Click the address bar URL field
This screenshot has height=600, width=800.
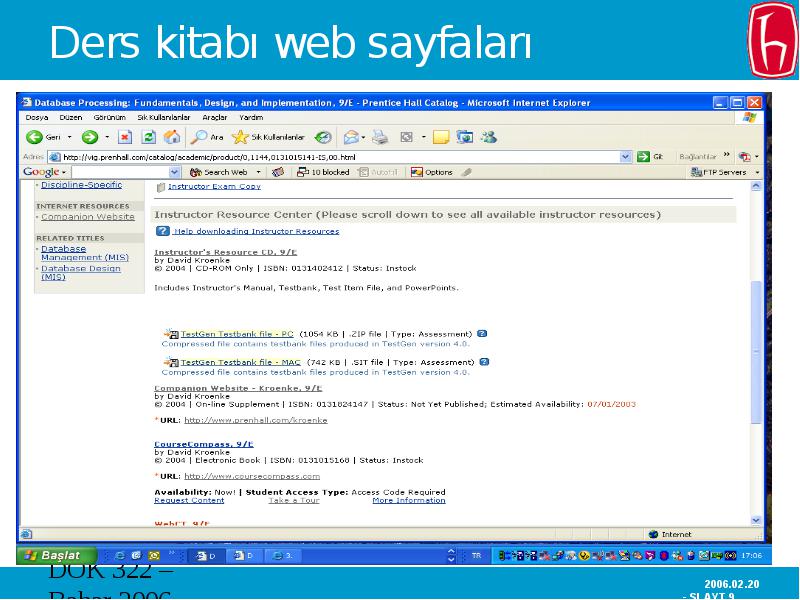click(x=334, y=157)
